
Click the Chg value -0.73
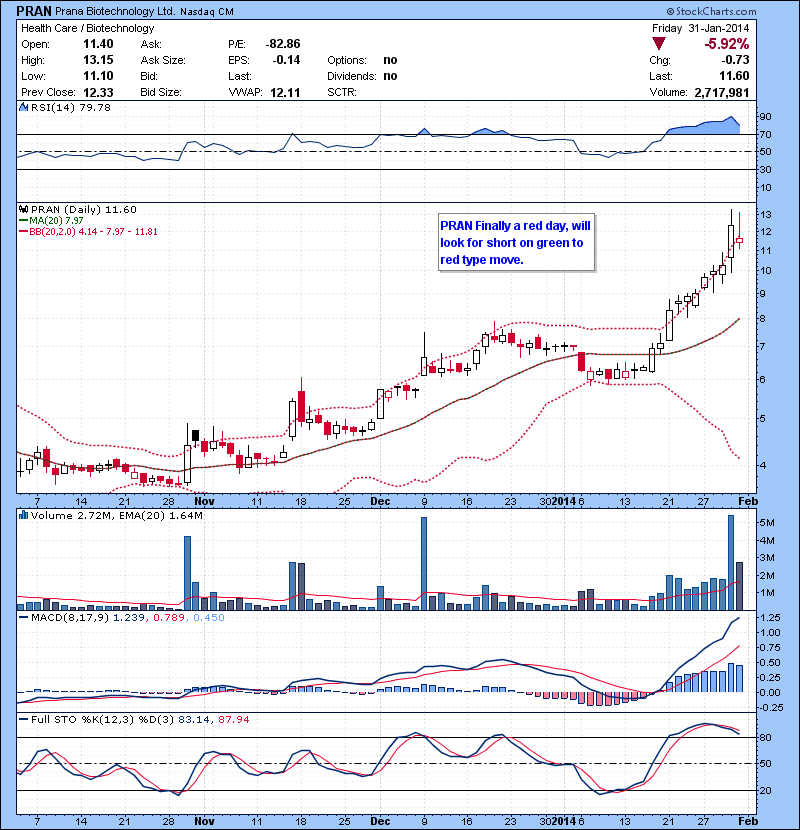coord(735,60)
